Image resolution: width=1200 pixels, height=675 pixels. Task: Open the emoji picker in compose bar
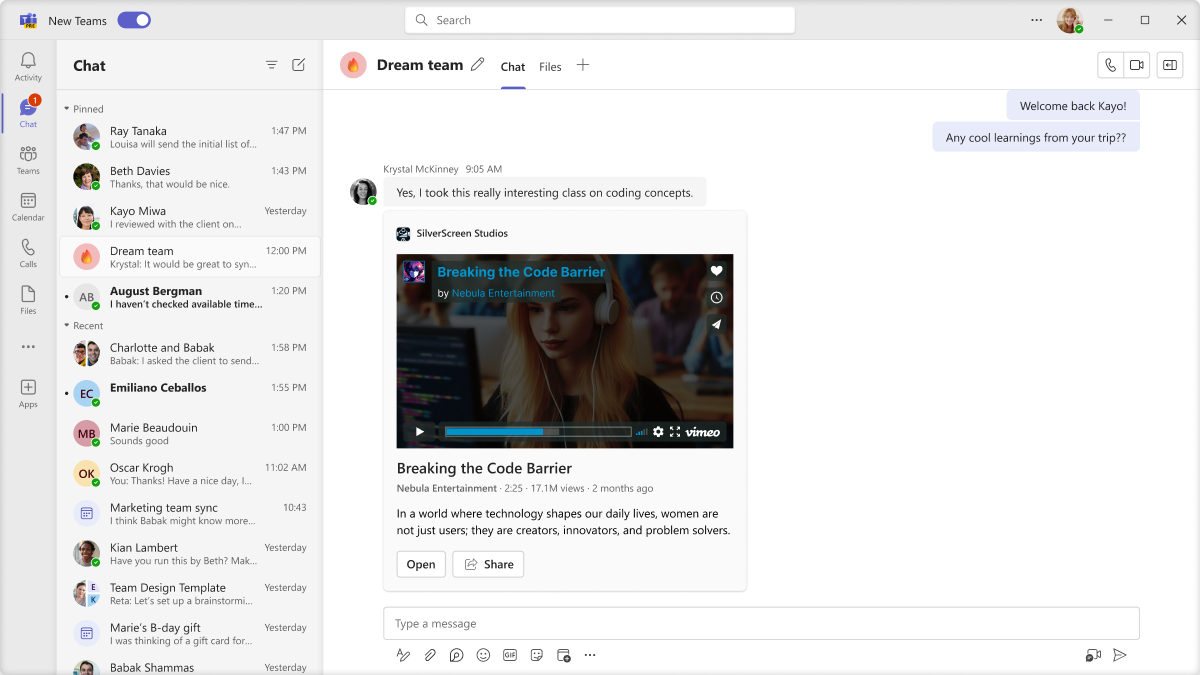point(483,655)
